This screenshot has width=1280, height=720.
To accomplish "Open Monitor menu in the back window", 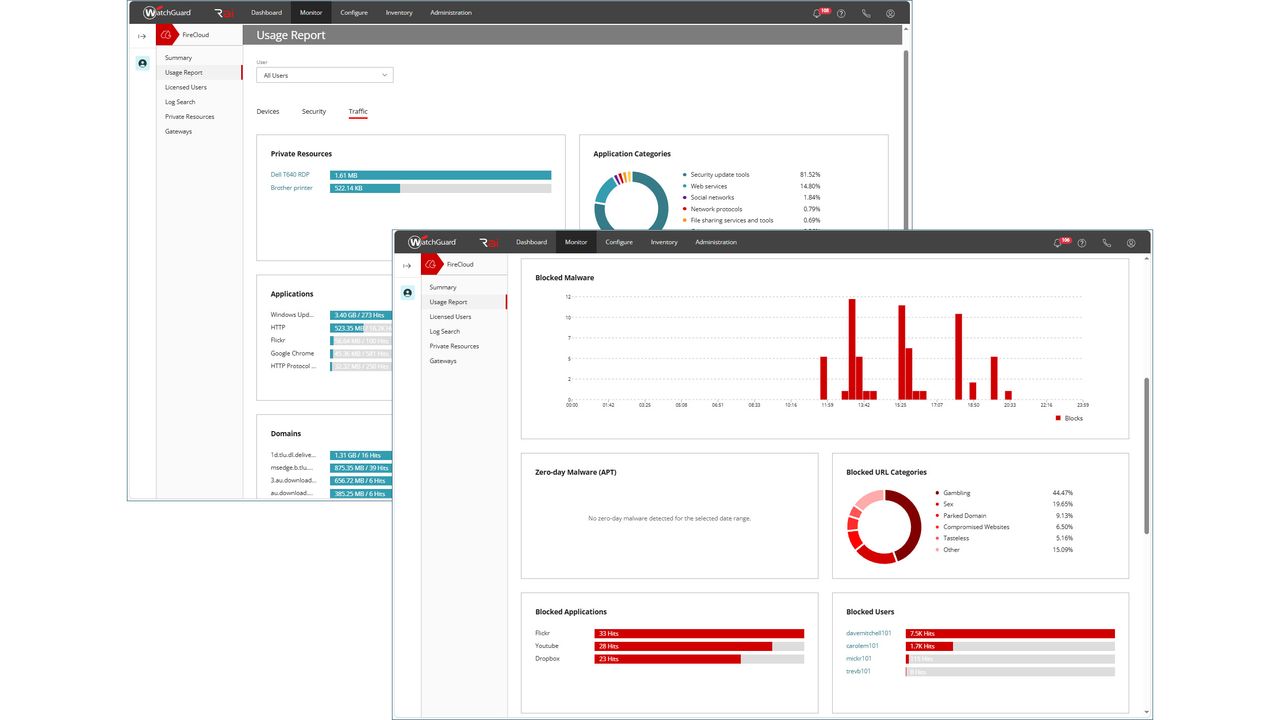I will point(311,13).
